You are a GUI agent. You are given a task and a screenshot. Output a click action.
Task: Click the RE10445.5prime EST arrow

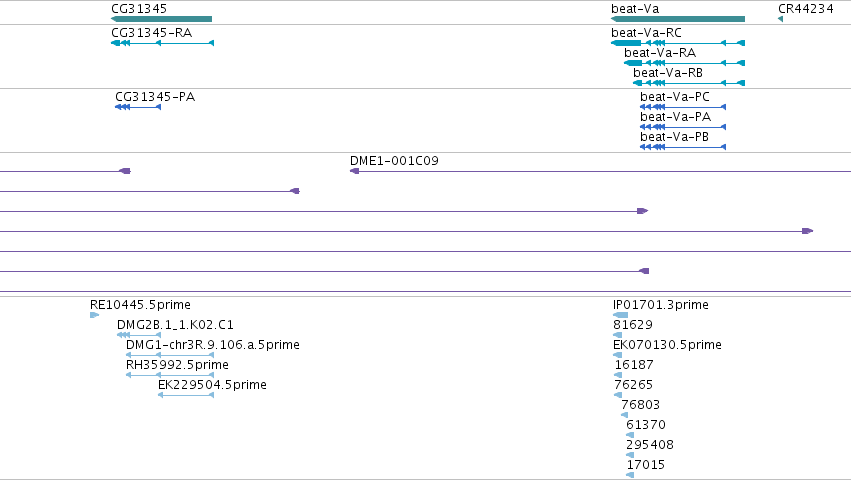[x=94, y=315]
